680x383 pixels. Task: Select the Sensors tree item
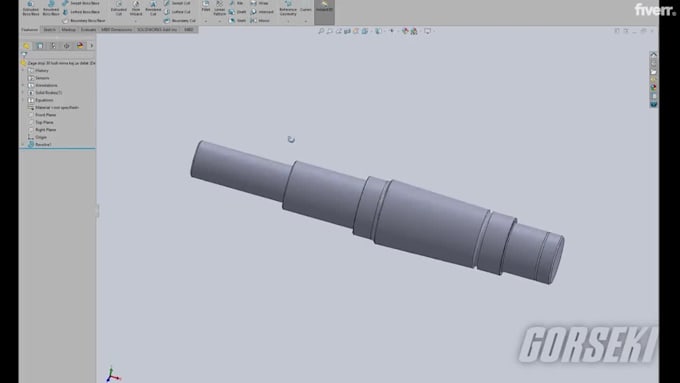42,78
